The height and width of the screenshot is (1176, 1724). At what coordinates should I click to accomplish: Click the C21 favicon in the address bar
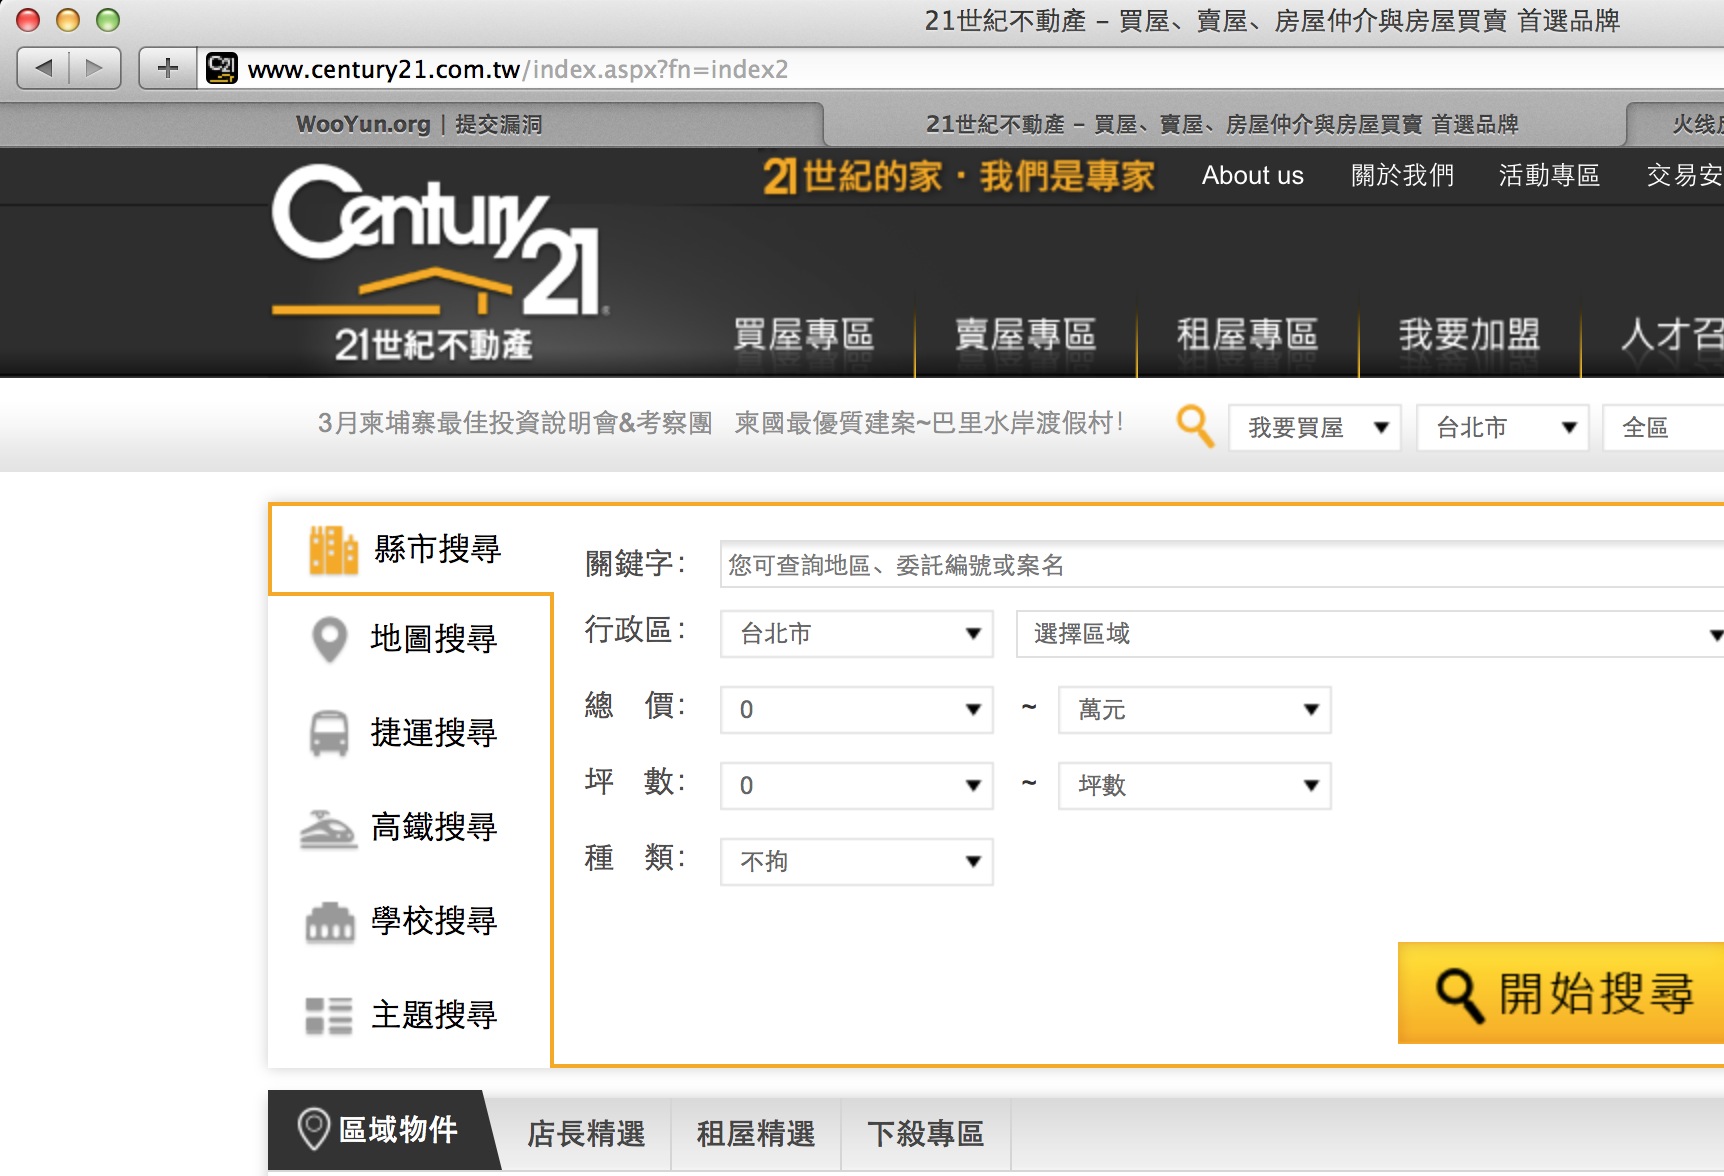coord(222,68)
